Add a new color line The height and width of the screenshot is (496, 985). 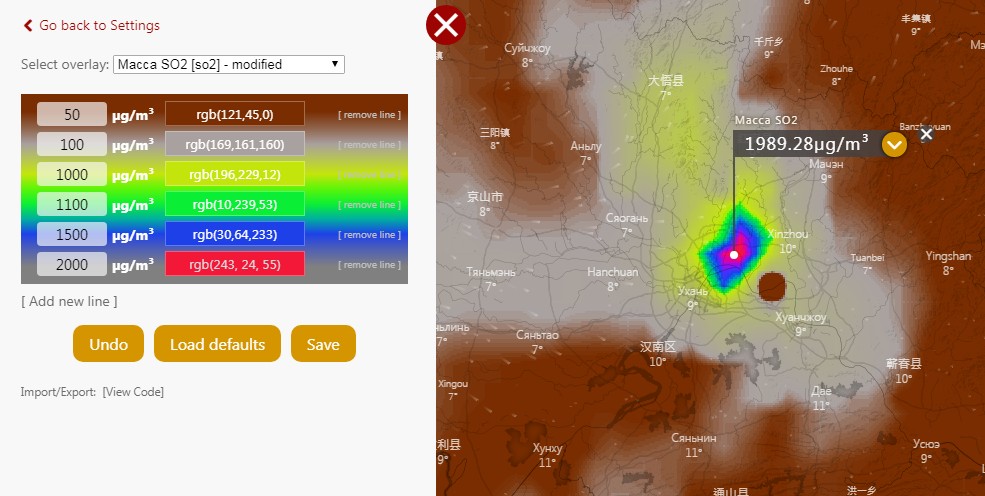[69, 301]
